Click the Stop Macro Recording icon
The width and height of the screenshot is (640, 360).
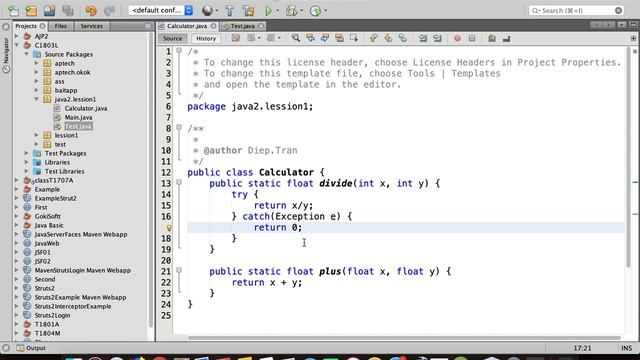point(472,38)
